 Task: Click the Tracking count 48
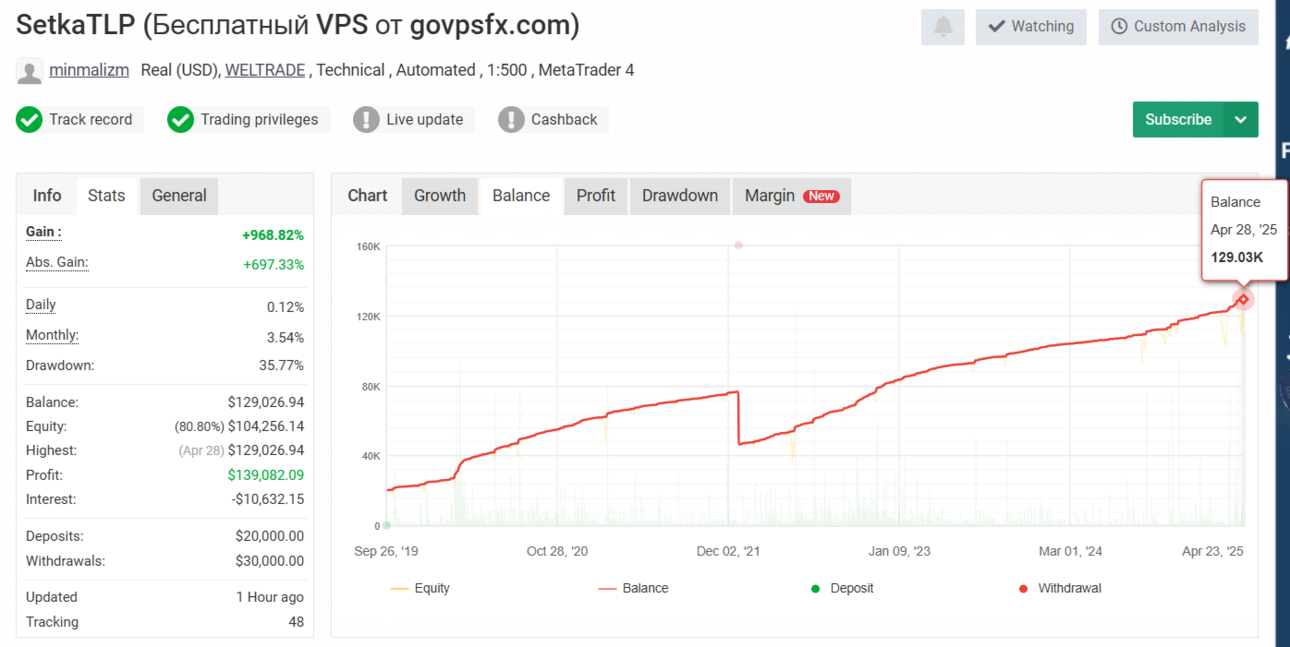pyautogui.click(x=296, y=623)
